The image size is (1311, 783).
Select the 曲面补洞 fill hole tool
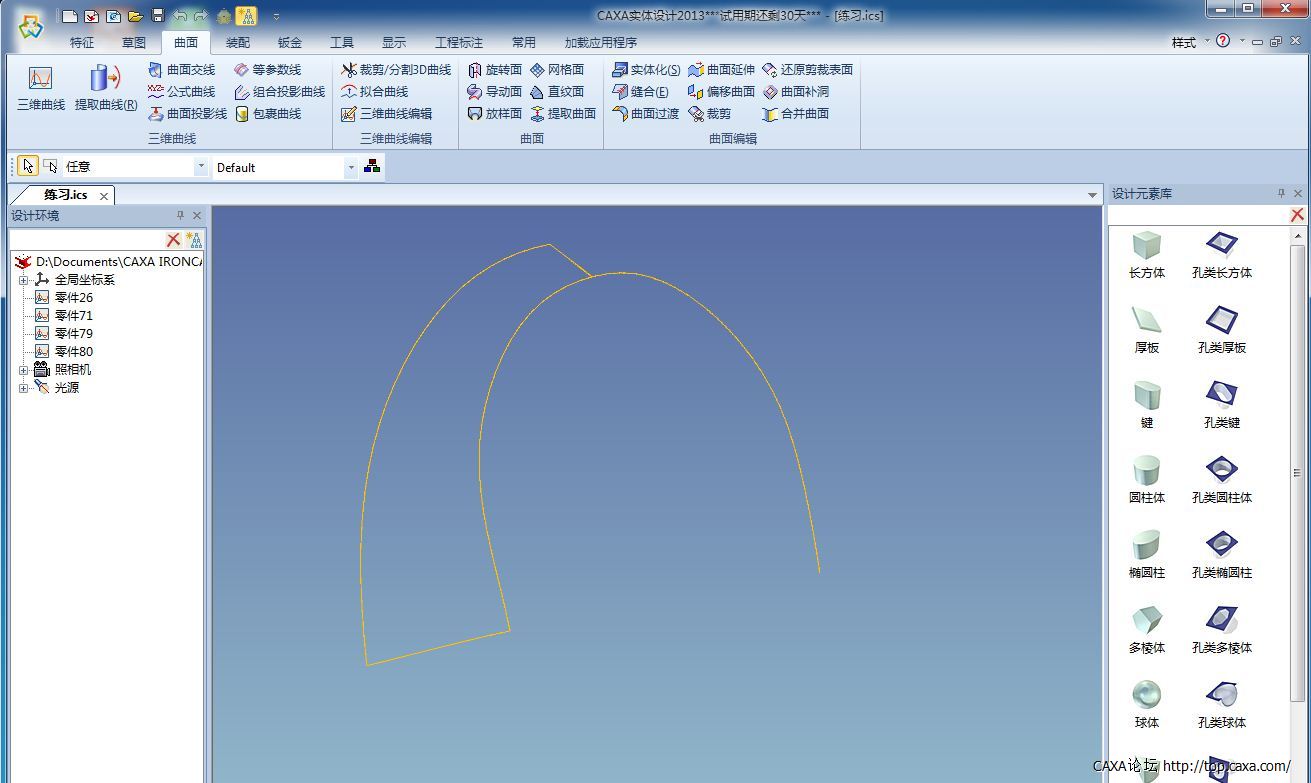pyautogui.click(x=795, y=92)
